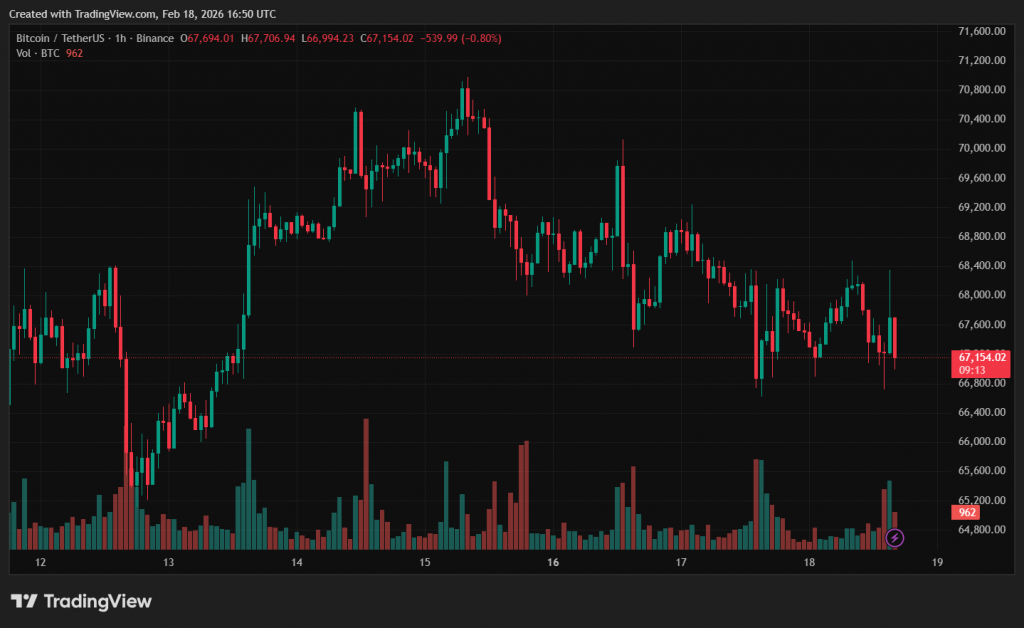This screenshot has height=628, width=1024.
Task: Click the open price value O67,694.01
Action: click(x=207, y=38)
